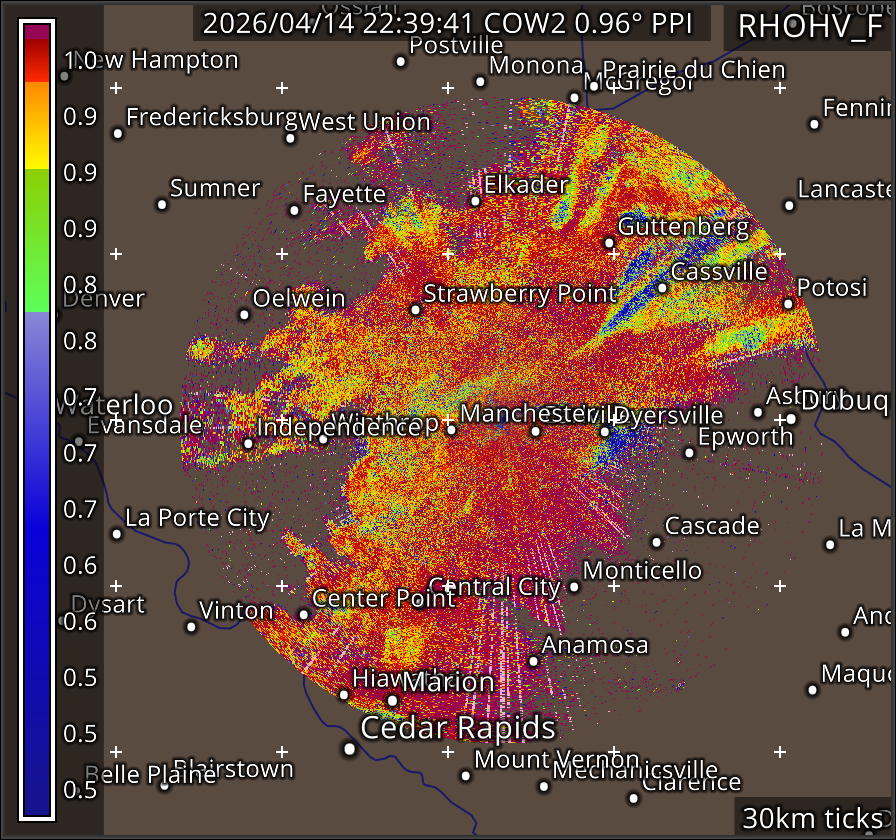
Task: Select the Guttenberg marker dot
Action: tap(609, 243)
